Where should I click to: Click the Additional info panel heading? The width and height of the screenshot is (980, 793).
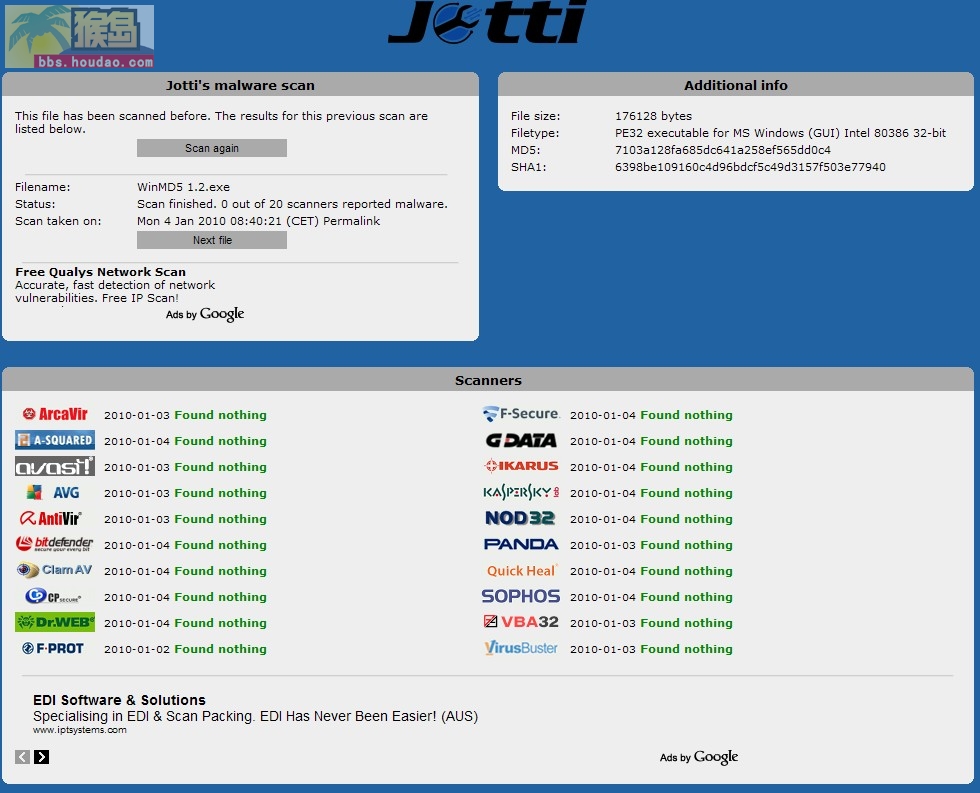click(x=736, y=86)
